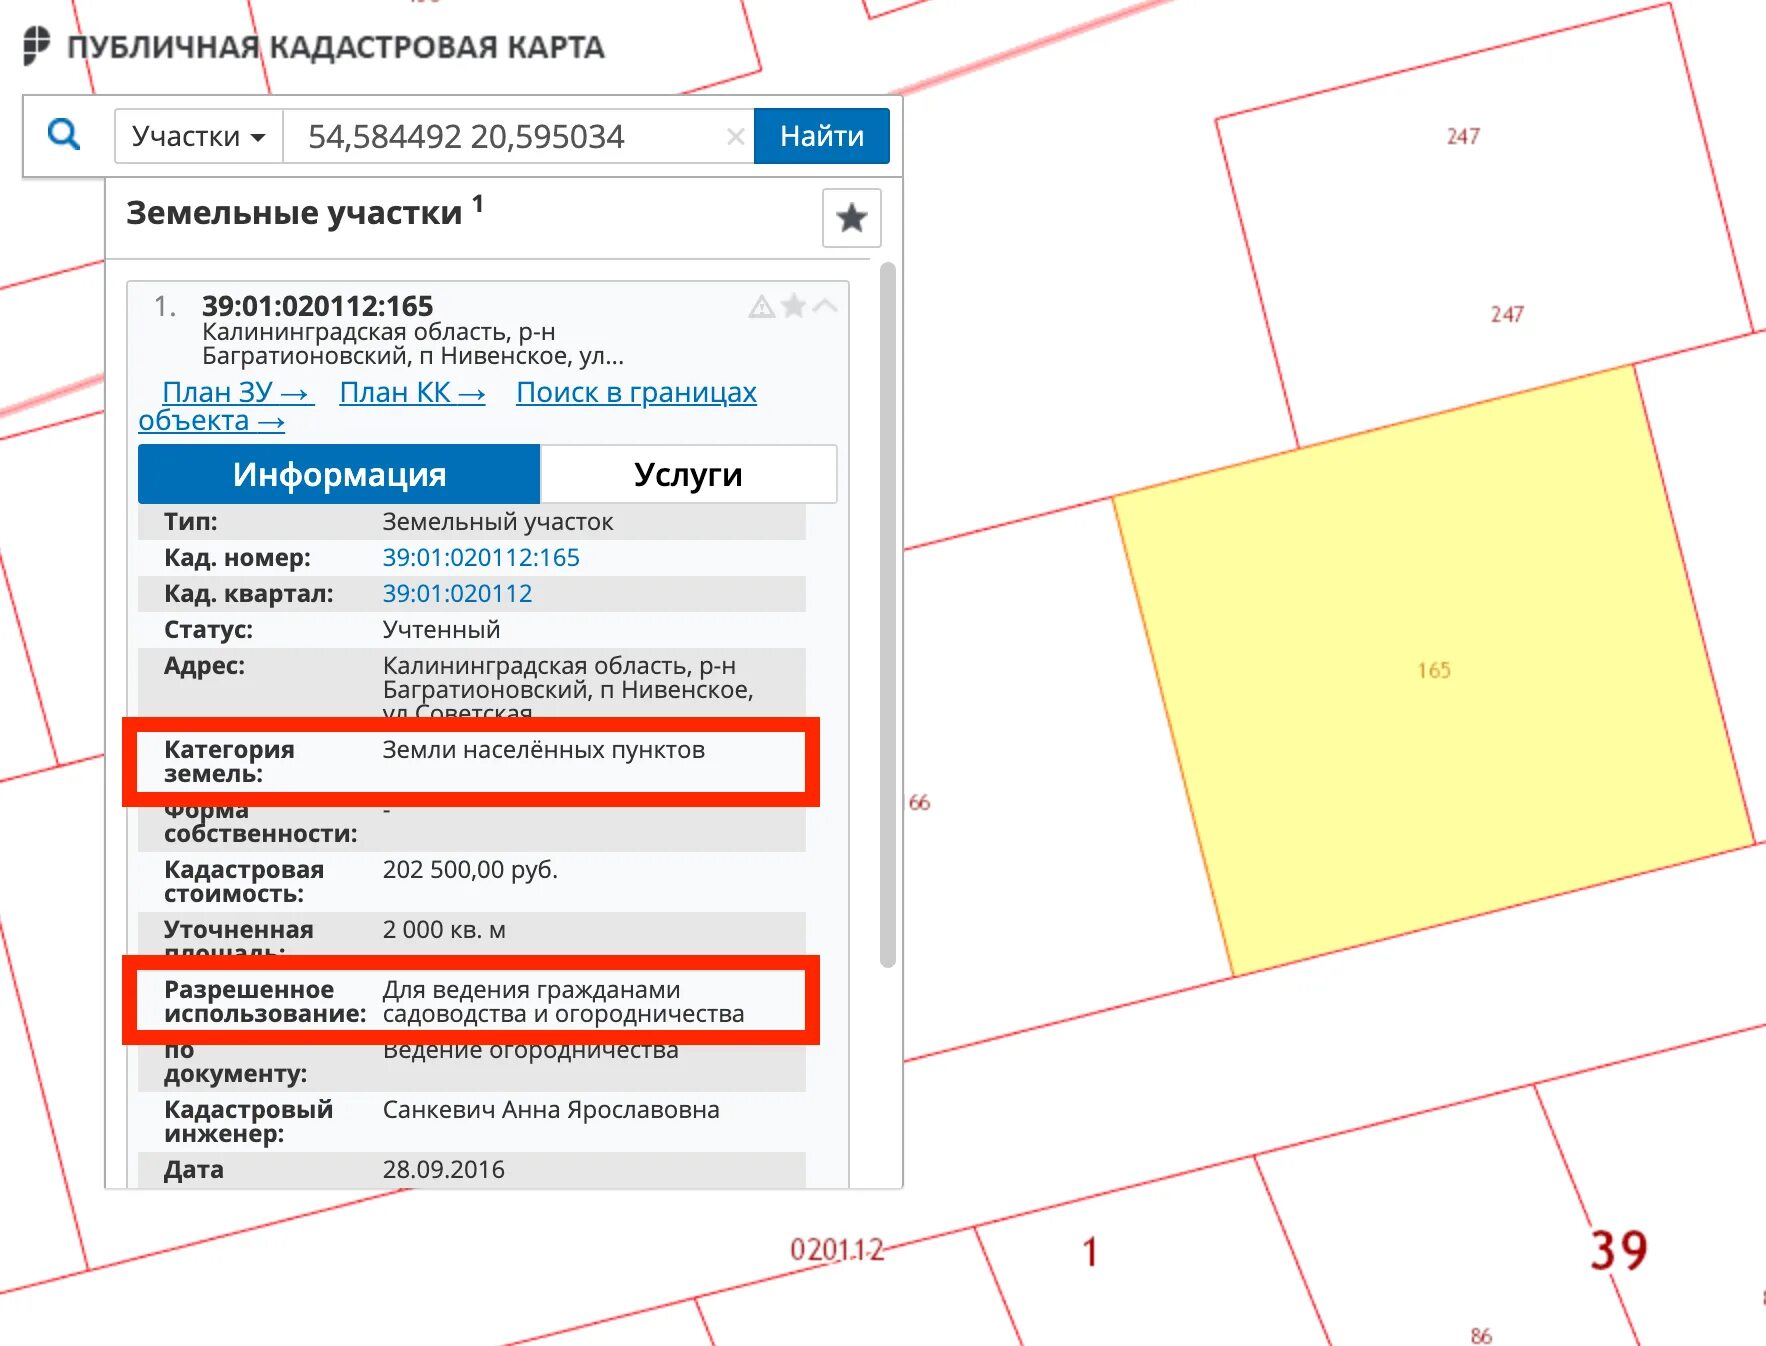The width and height of the screenshot is (1766, 1346).
Task: Click the favorites star button in header
Action: point(851,217)
